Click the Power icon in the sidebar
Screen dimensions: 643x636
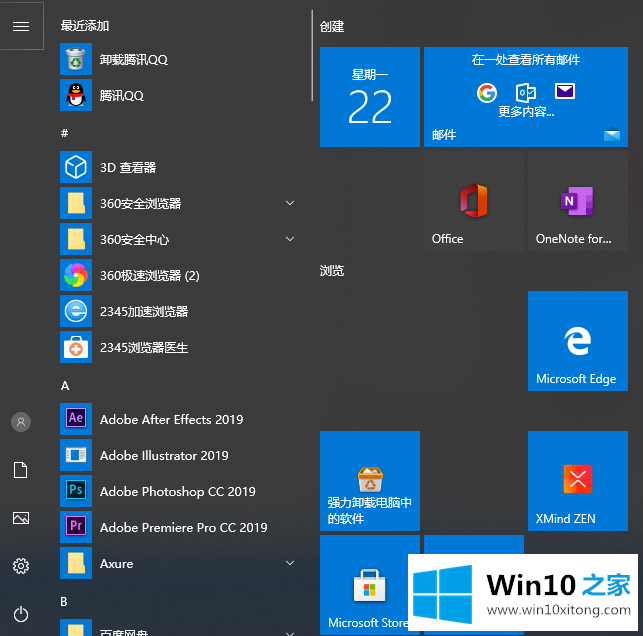(21, 614)
